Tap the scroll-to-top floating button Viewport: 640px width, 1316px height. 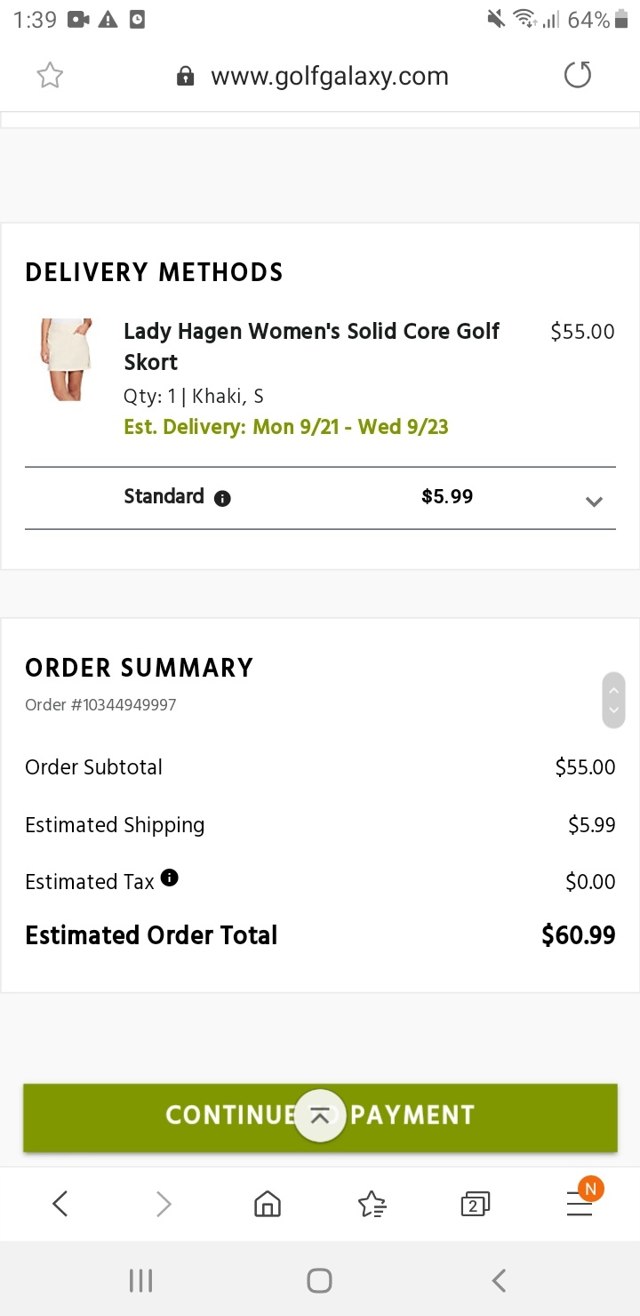320,1116
